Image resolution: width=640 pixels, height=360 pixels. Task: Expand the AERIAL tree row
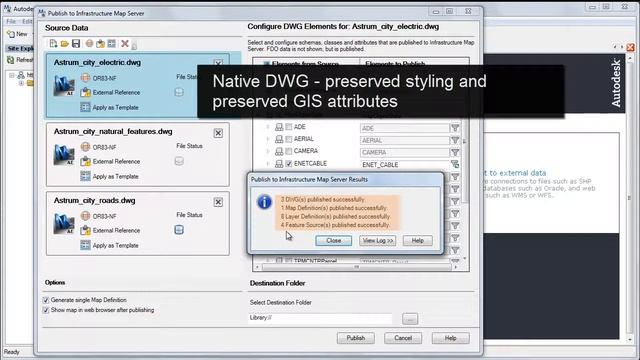pos(268,139)
